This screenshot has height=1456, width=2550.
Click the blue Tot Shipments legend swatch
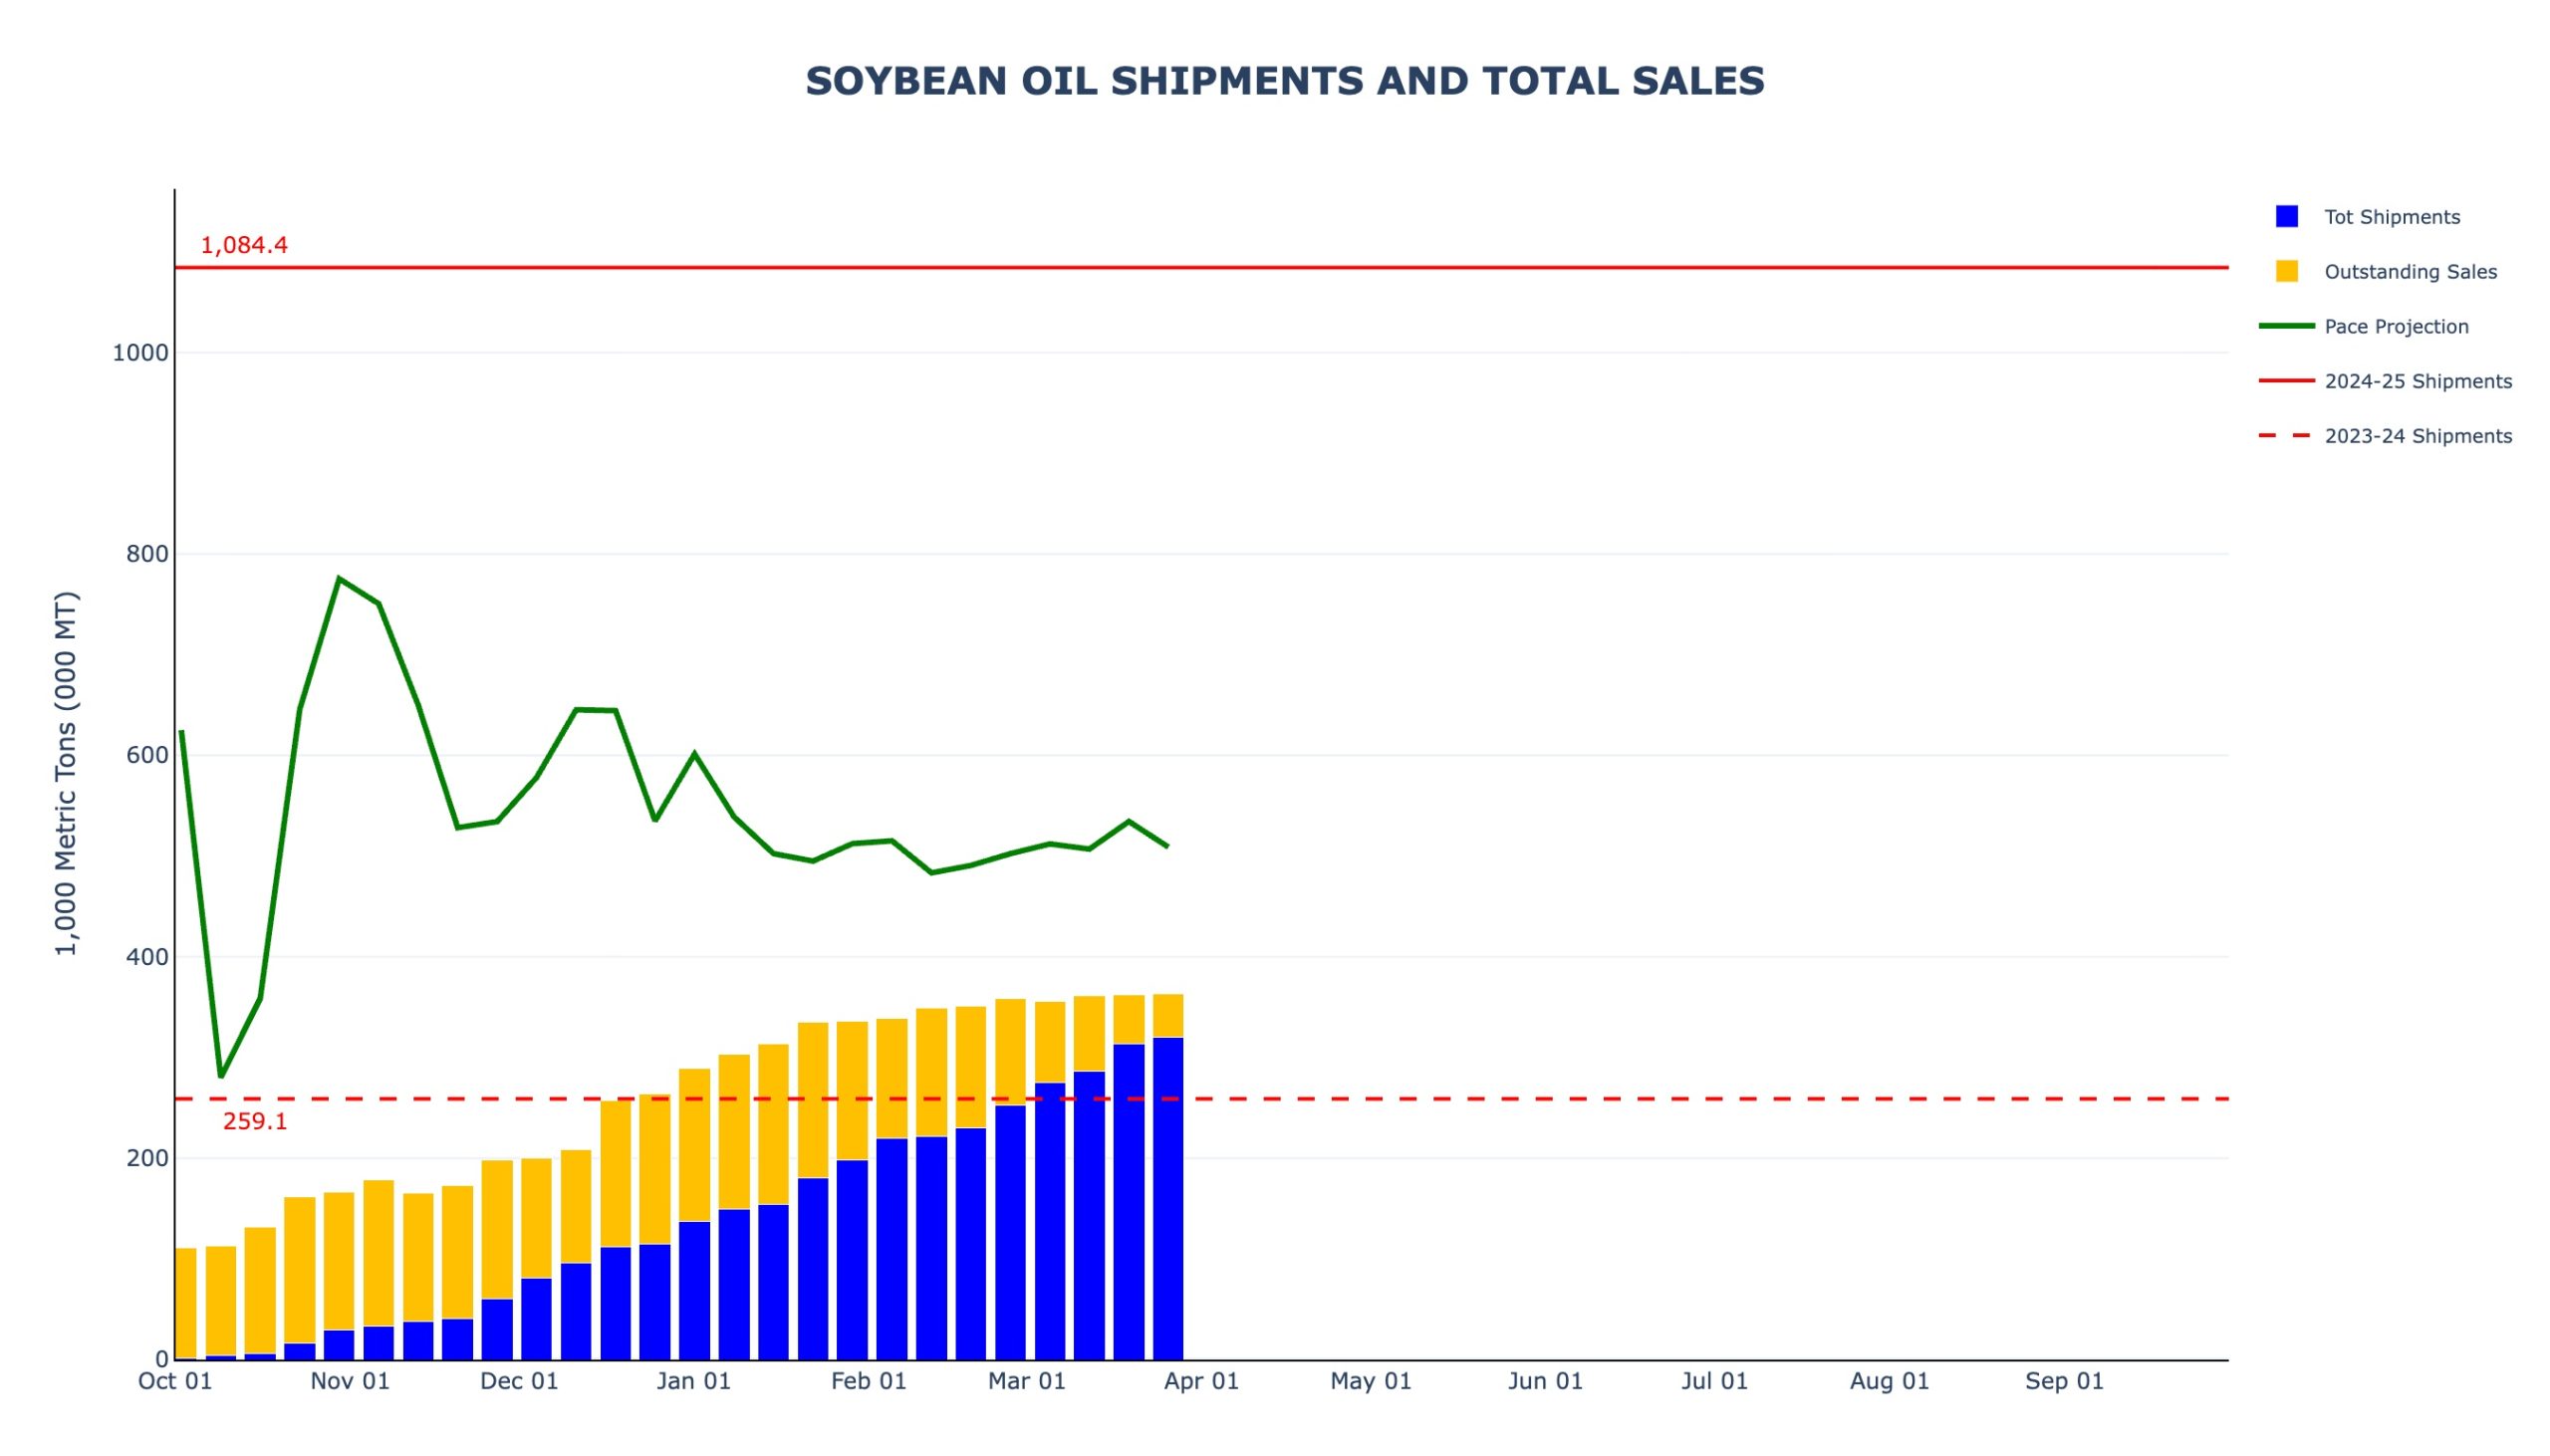coord(2285,217)
